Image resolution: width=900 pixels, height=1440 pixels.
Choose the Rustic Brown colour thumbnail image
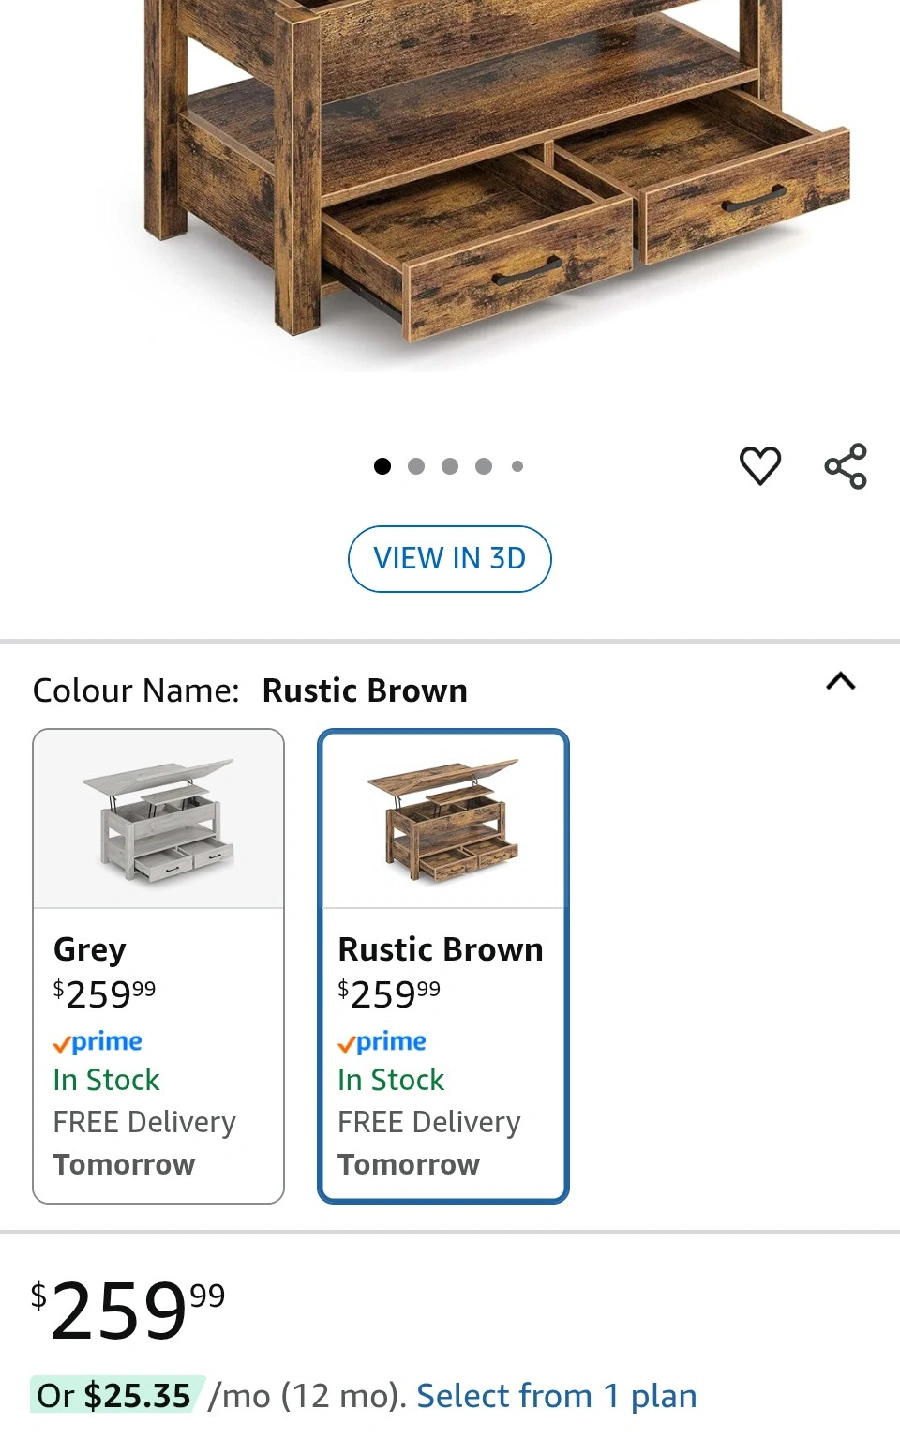tap(443, 820)
